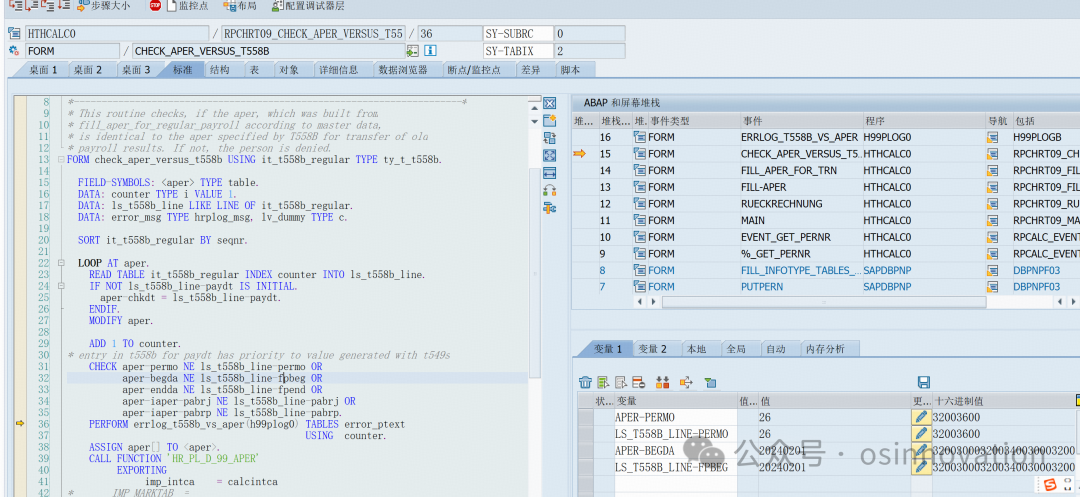Collapse the FORM block at line 13
Screen dimensions: 1080x497
click(61, 160)
